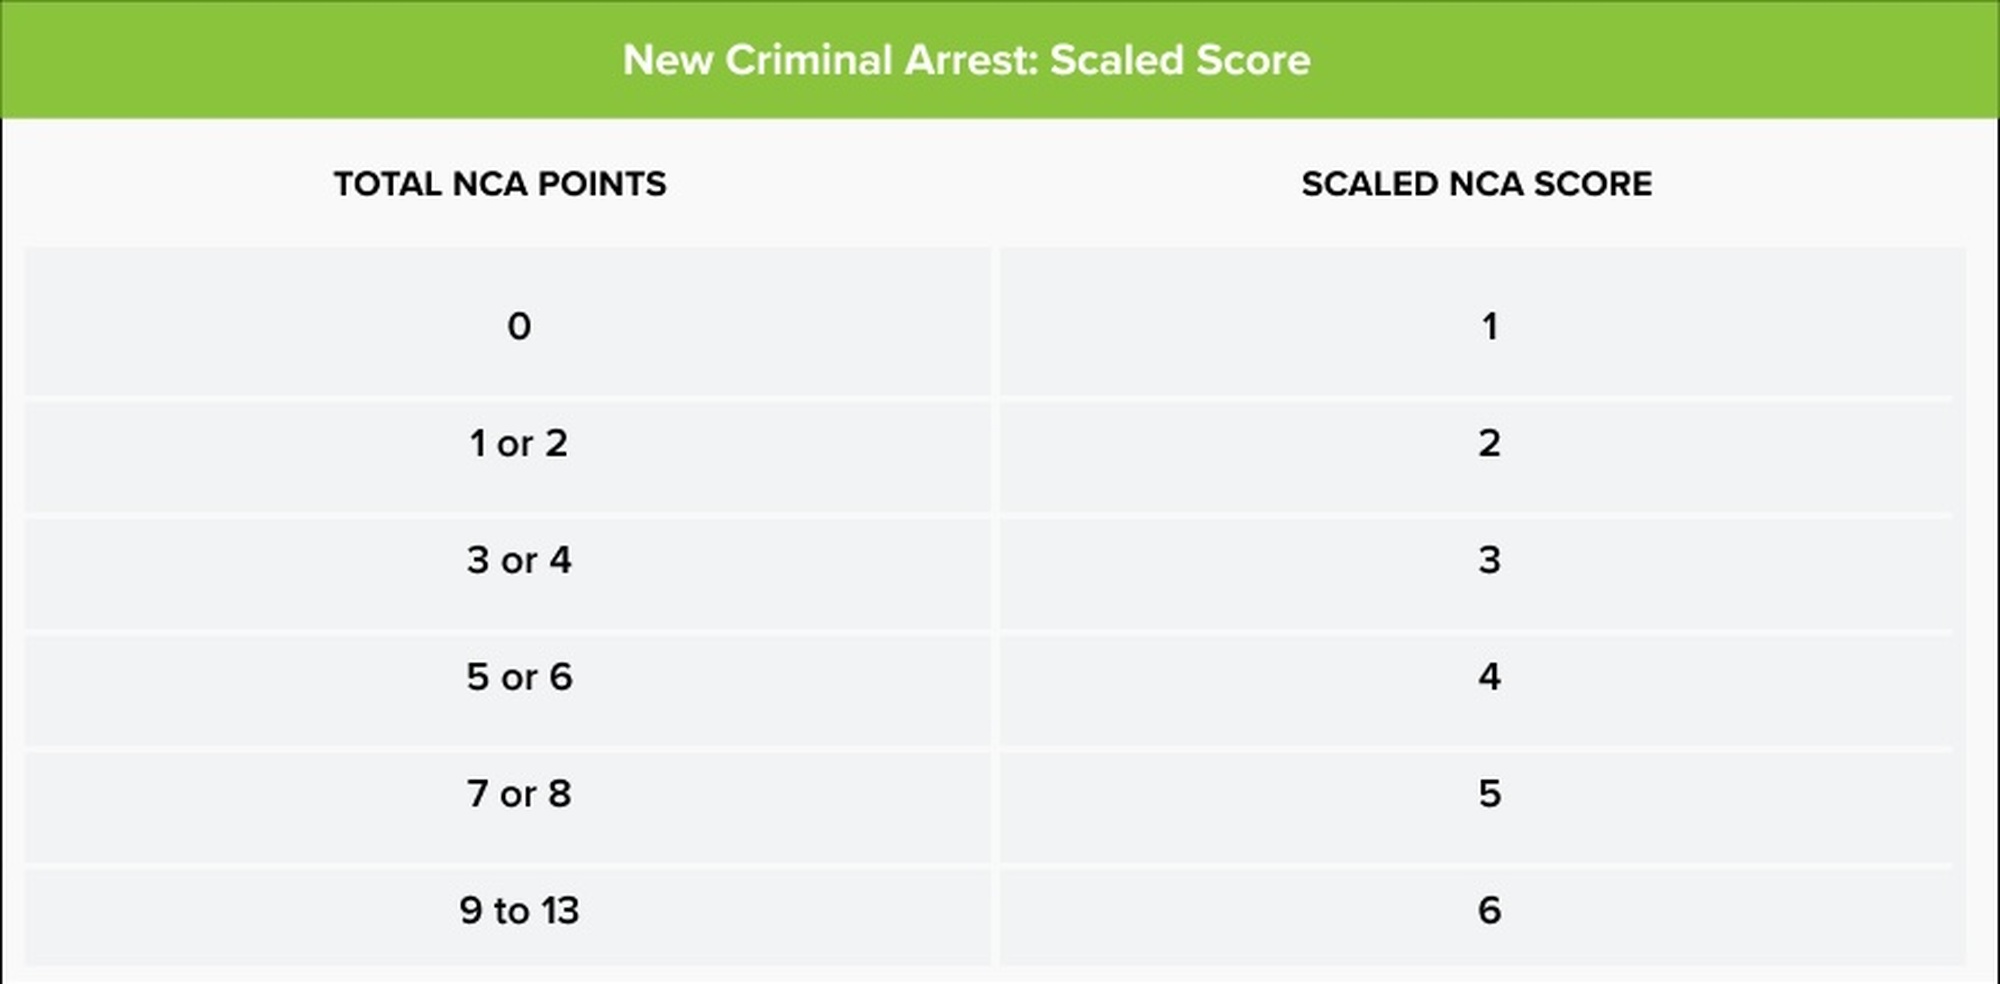Select the '1 or 2' points cell
This screenshot has height=984, width=2000.
[x=518, y=443]
